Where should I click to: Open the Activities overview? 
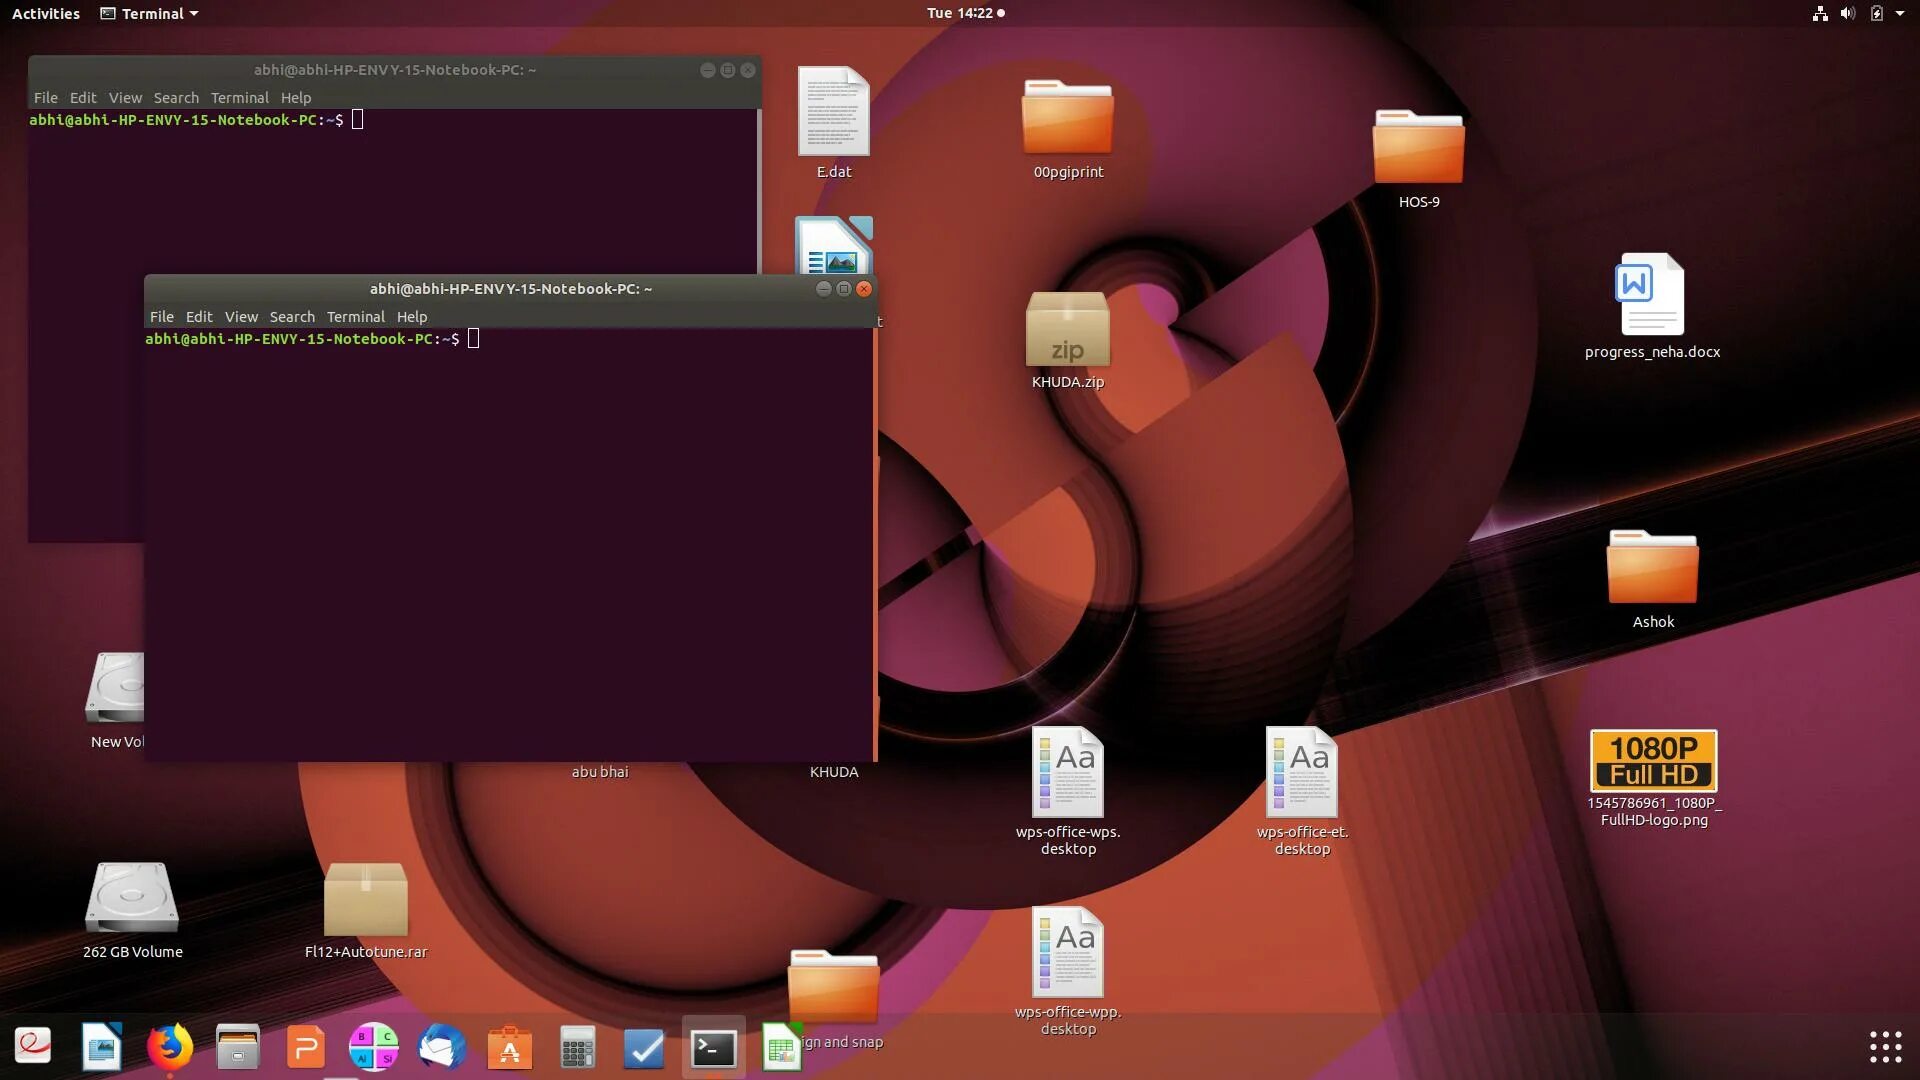[x=45, y=13]
